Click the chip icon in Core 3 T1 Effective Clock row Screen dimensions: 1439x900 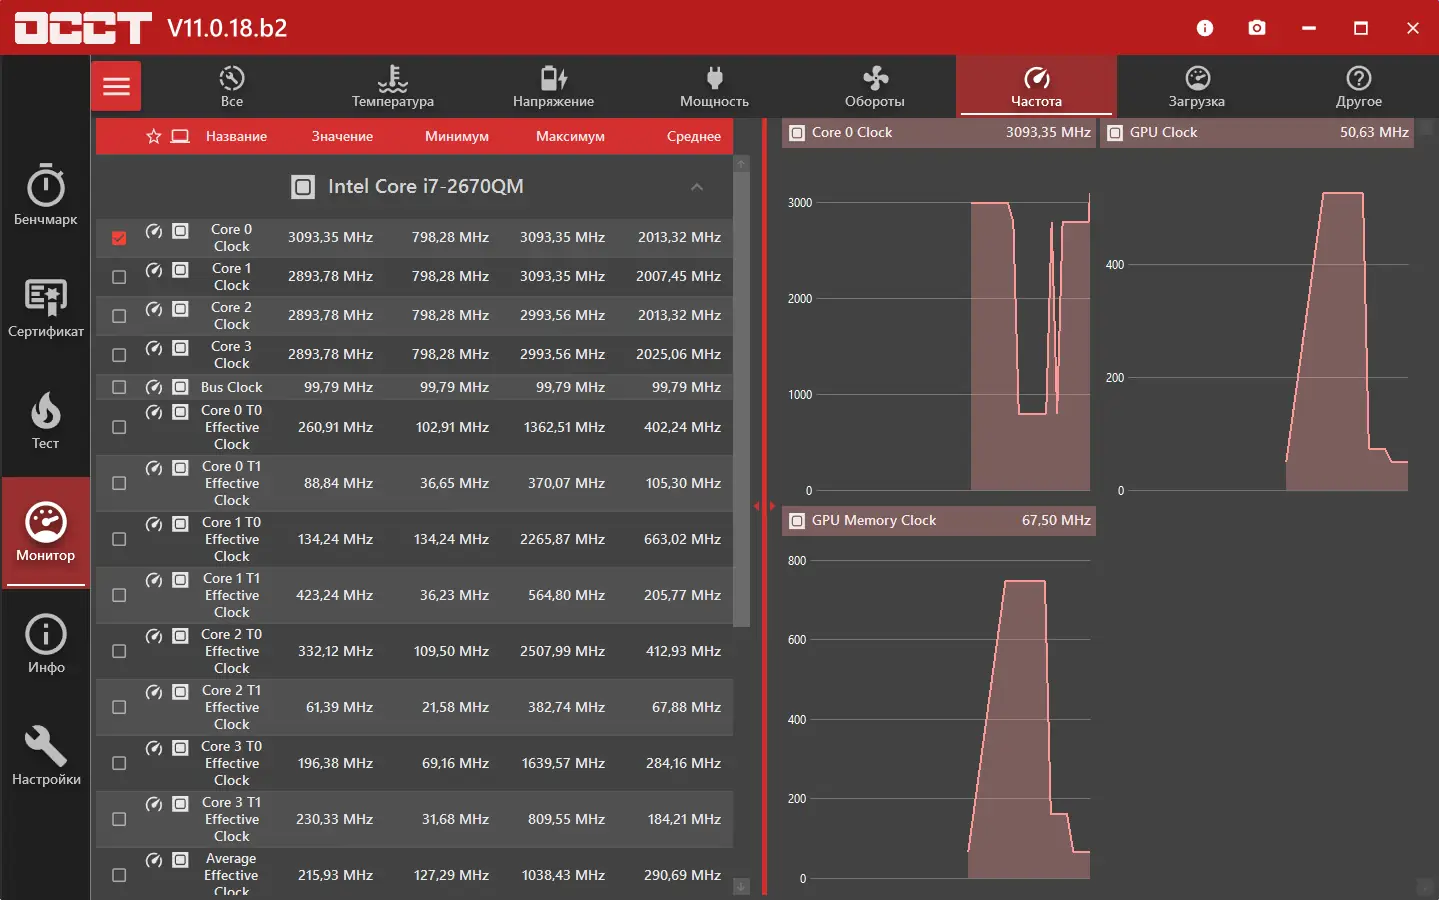tap(180, 804)
